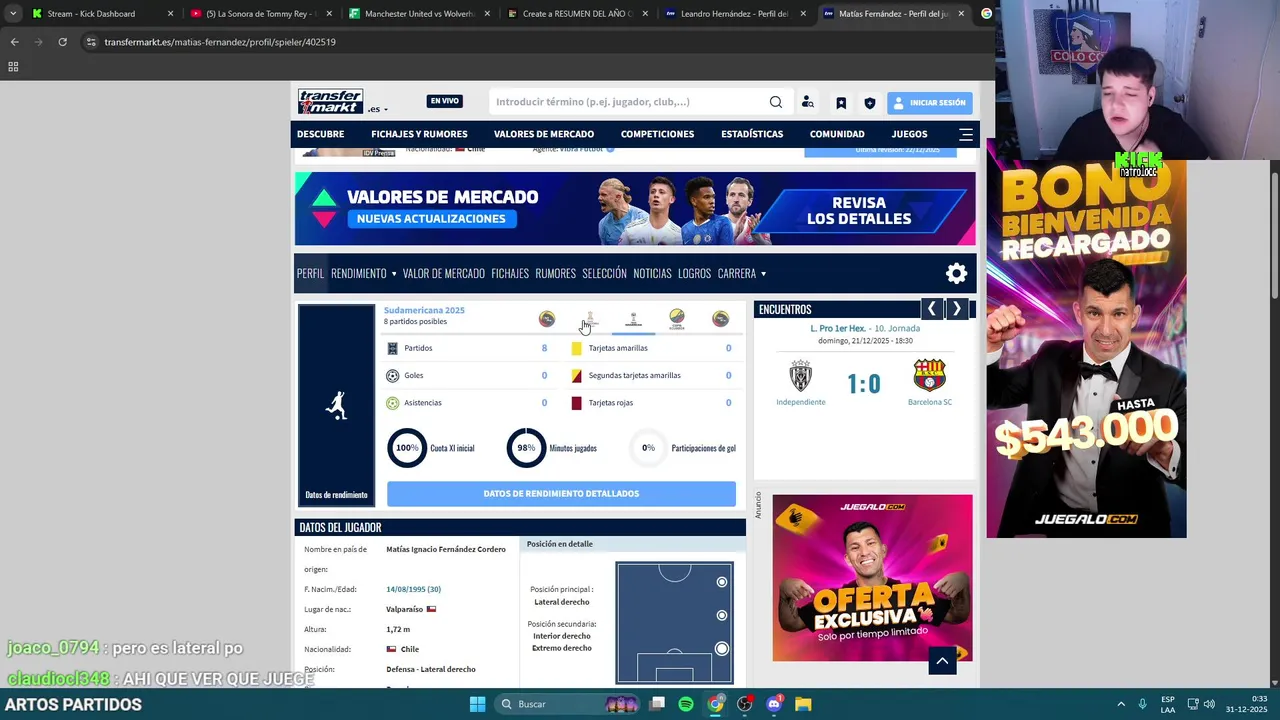Click the En Vivo button

tap(445, 101)
